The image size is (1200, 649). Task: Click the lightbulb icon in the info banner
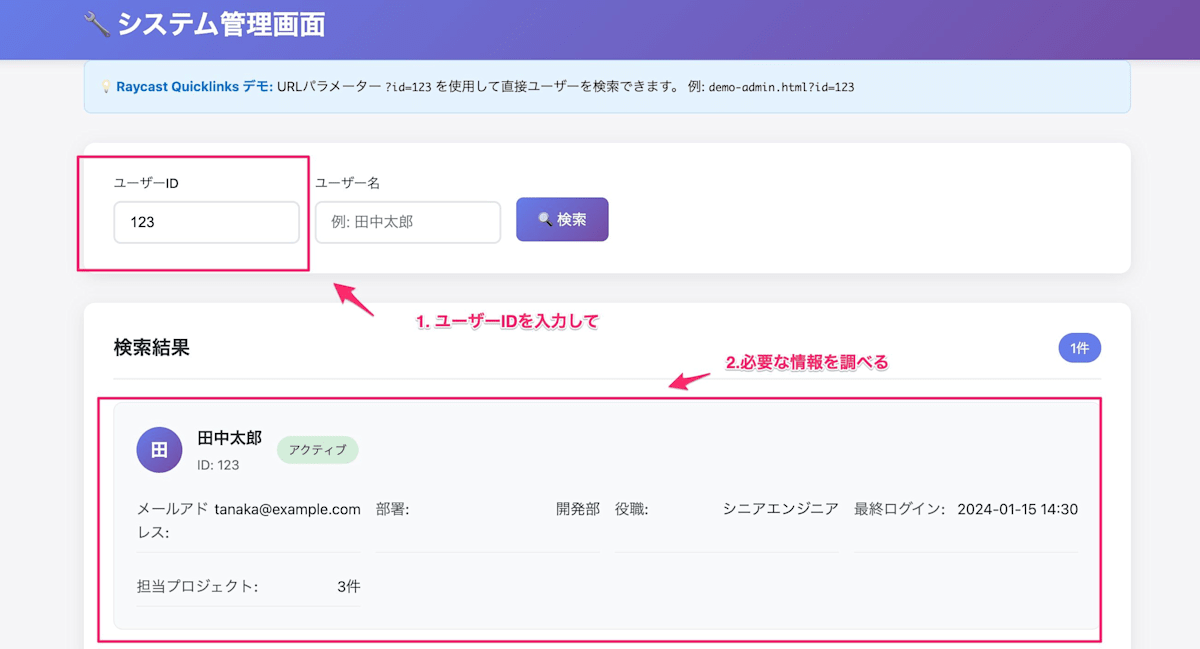[x=106, y=87]
